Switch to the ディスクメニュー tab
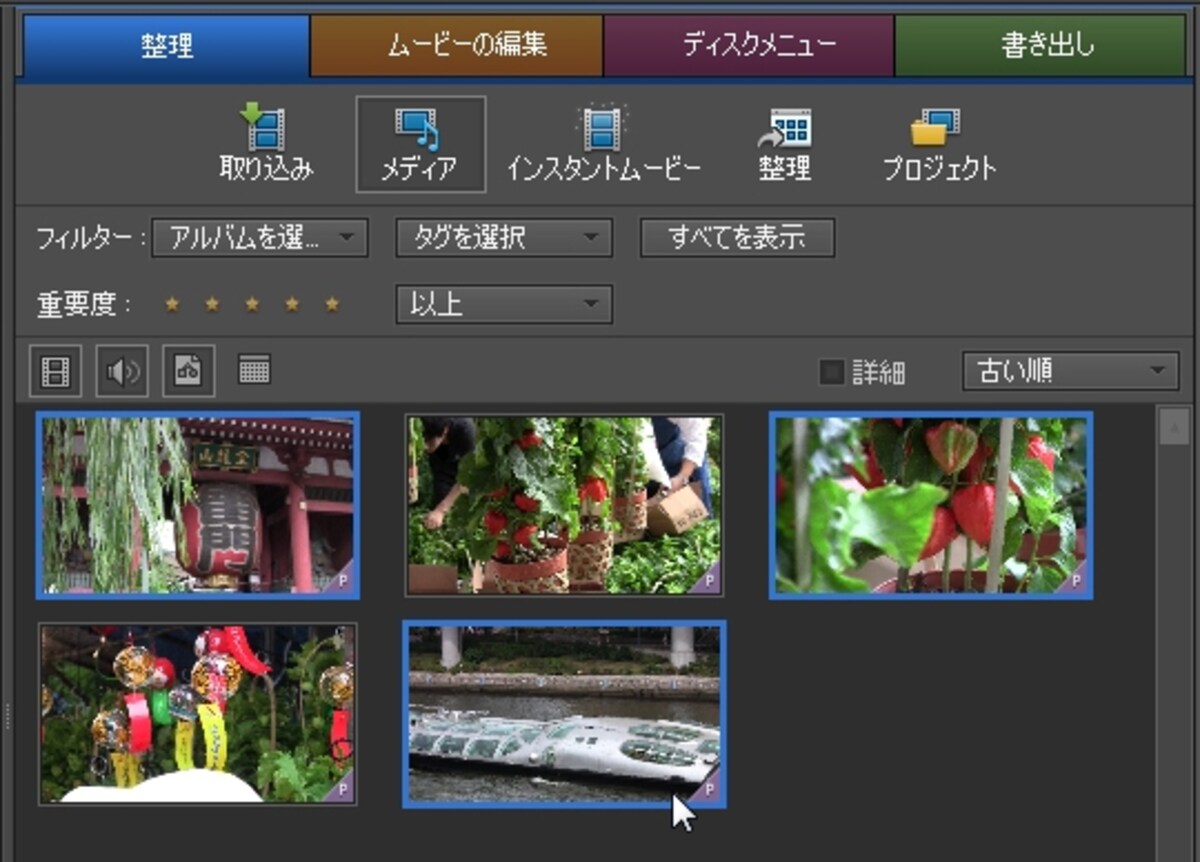The width and height of the screenshot is (1200, 862). click(x=749, y=46)
